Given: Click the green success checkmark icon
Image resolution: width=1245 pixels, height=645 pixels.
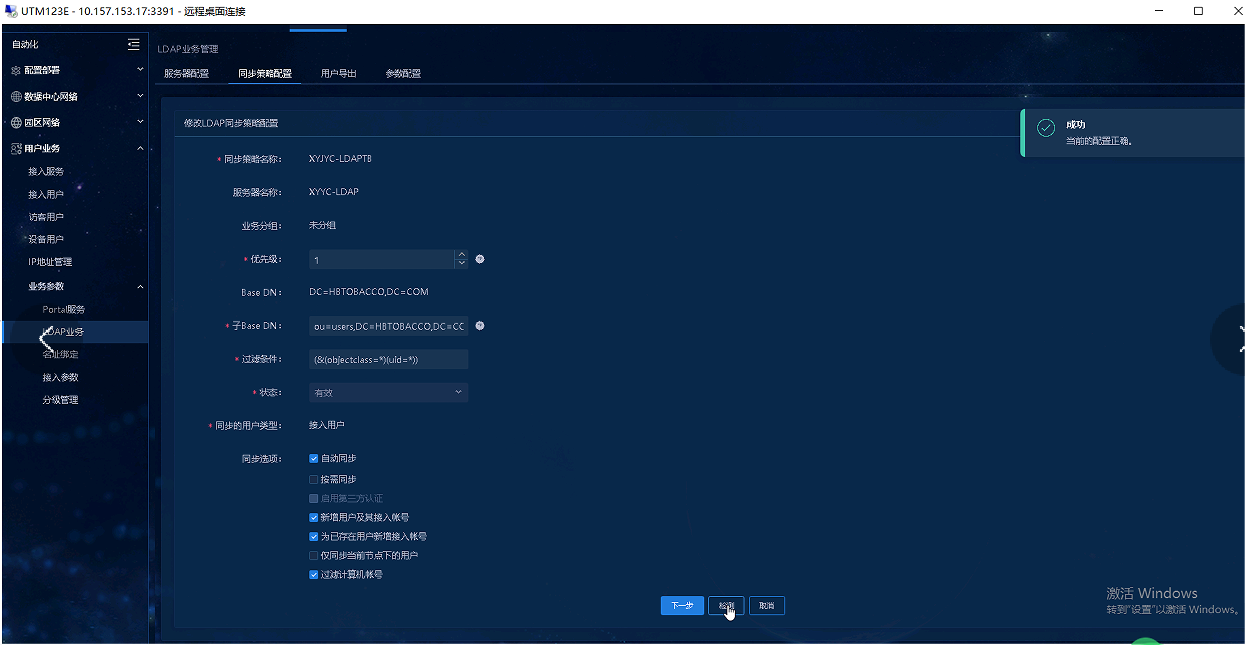Looking at the screenshot, I should point(1046,129).
